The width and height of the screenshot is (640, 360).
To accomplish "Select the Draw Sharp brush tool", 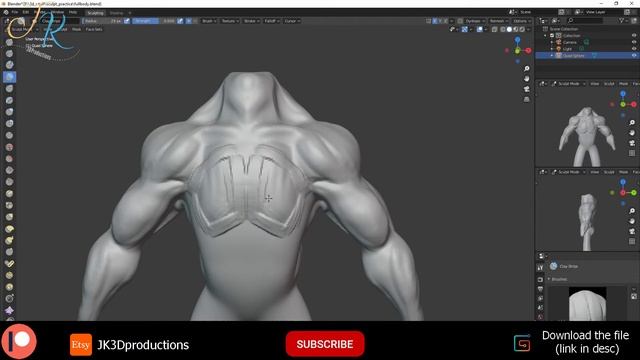I will pyautogui.click(x=9, y=53).
